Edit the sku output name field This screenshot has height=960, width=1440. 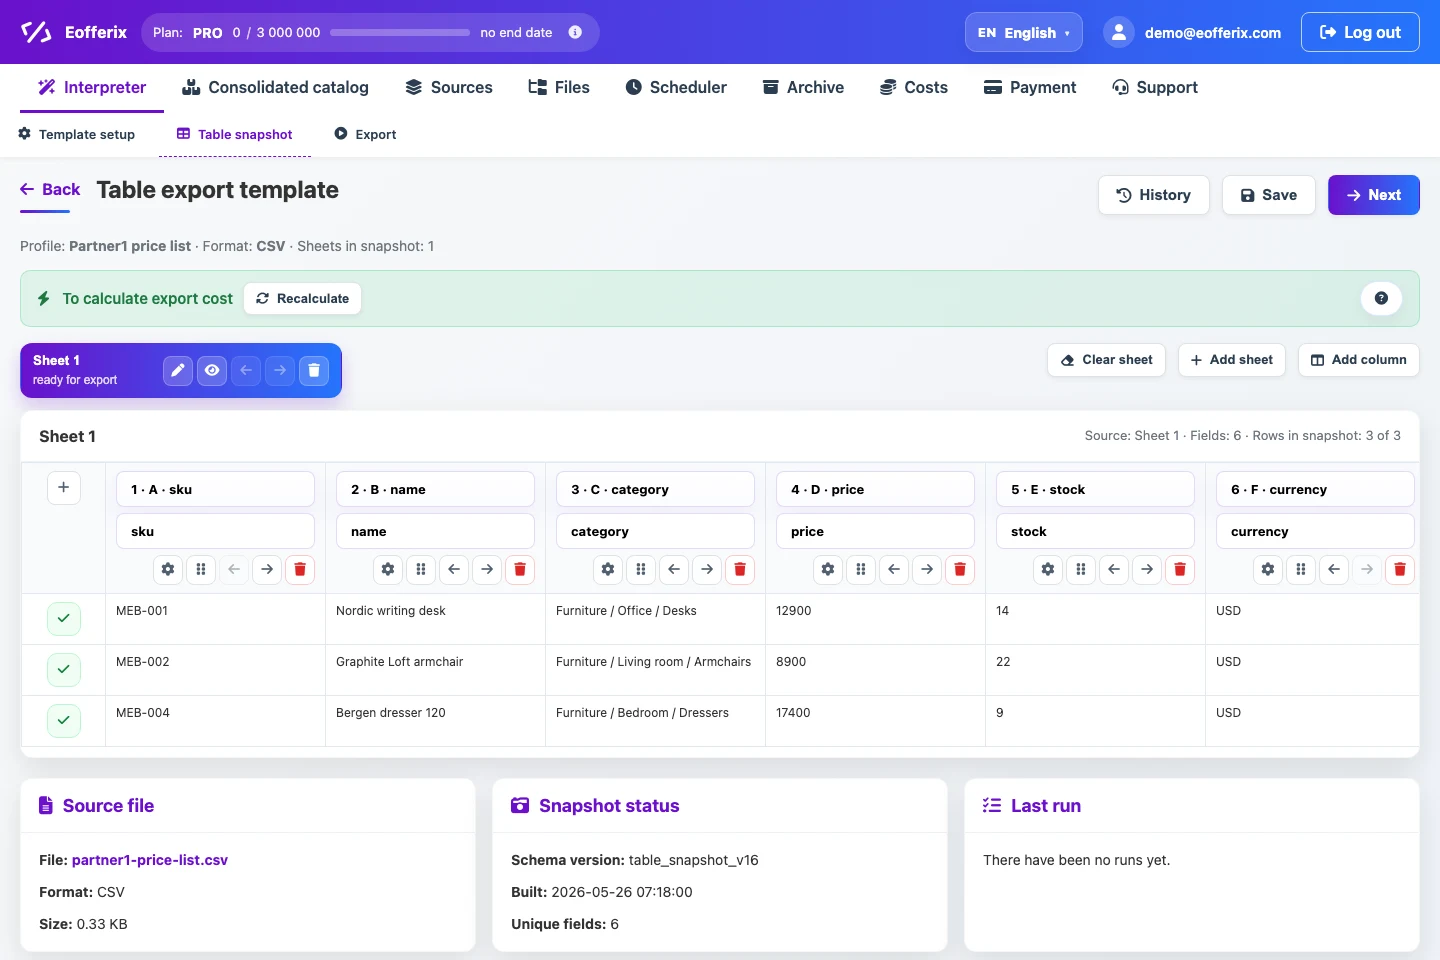click(216, 531)
